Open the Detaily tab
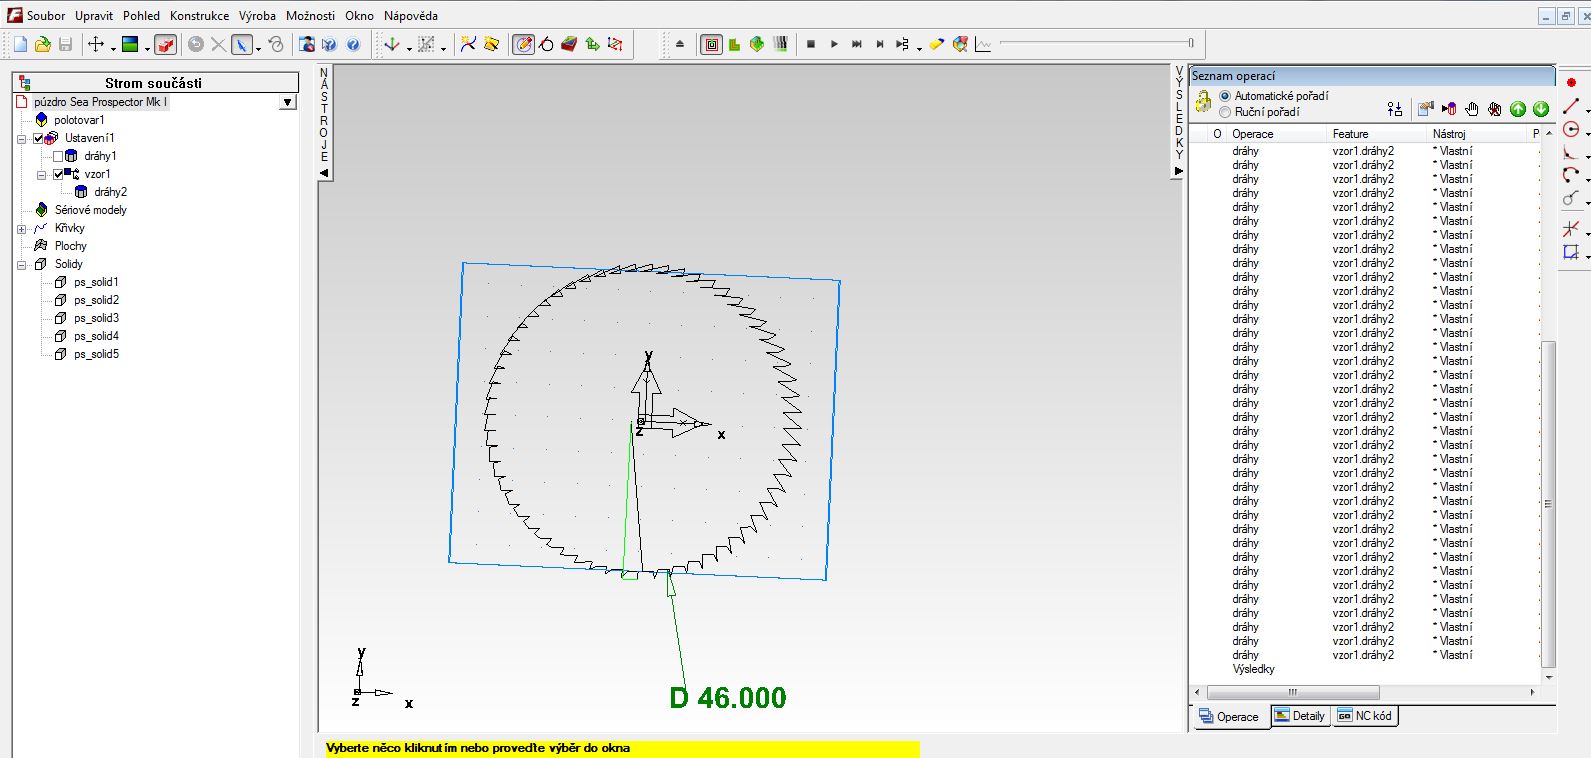Viewport: 1591px width, 758px height. pyautogui.click(x=1300, y=716)
